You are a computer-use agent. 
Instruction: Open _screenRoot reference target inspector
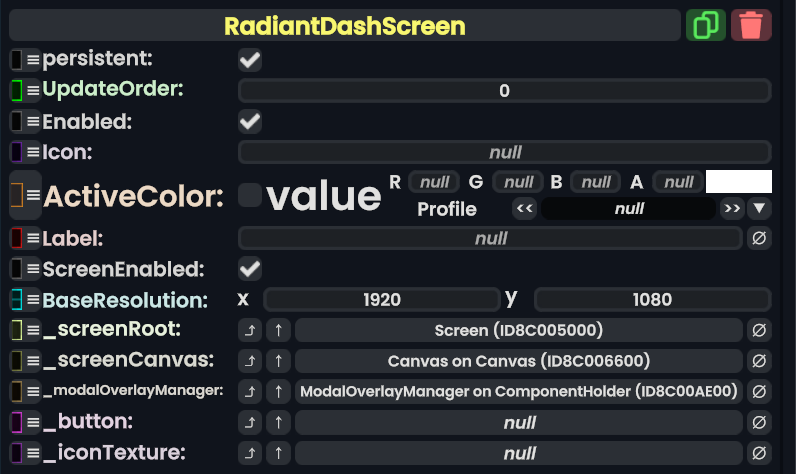(x=250, y=330)
